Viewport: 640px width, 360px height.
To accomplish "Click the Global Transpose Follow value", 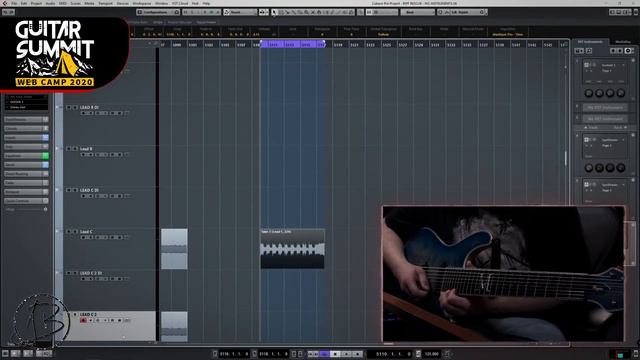I will 383,35.
